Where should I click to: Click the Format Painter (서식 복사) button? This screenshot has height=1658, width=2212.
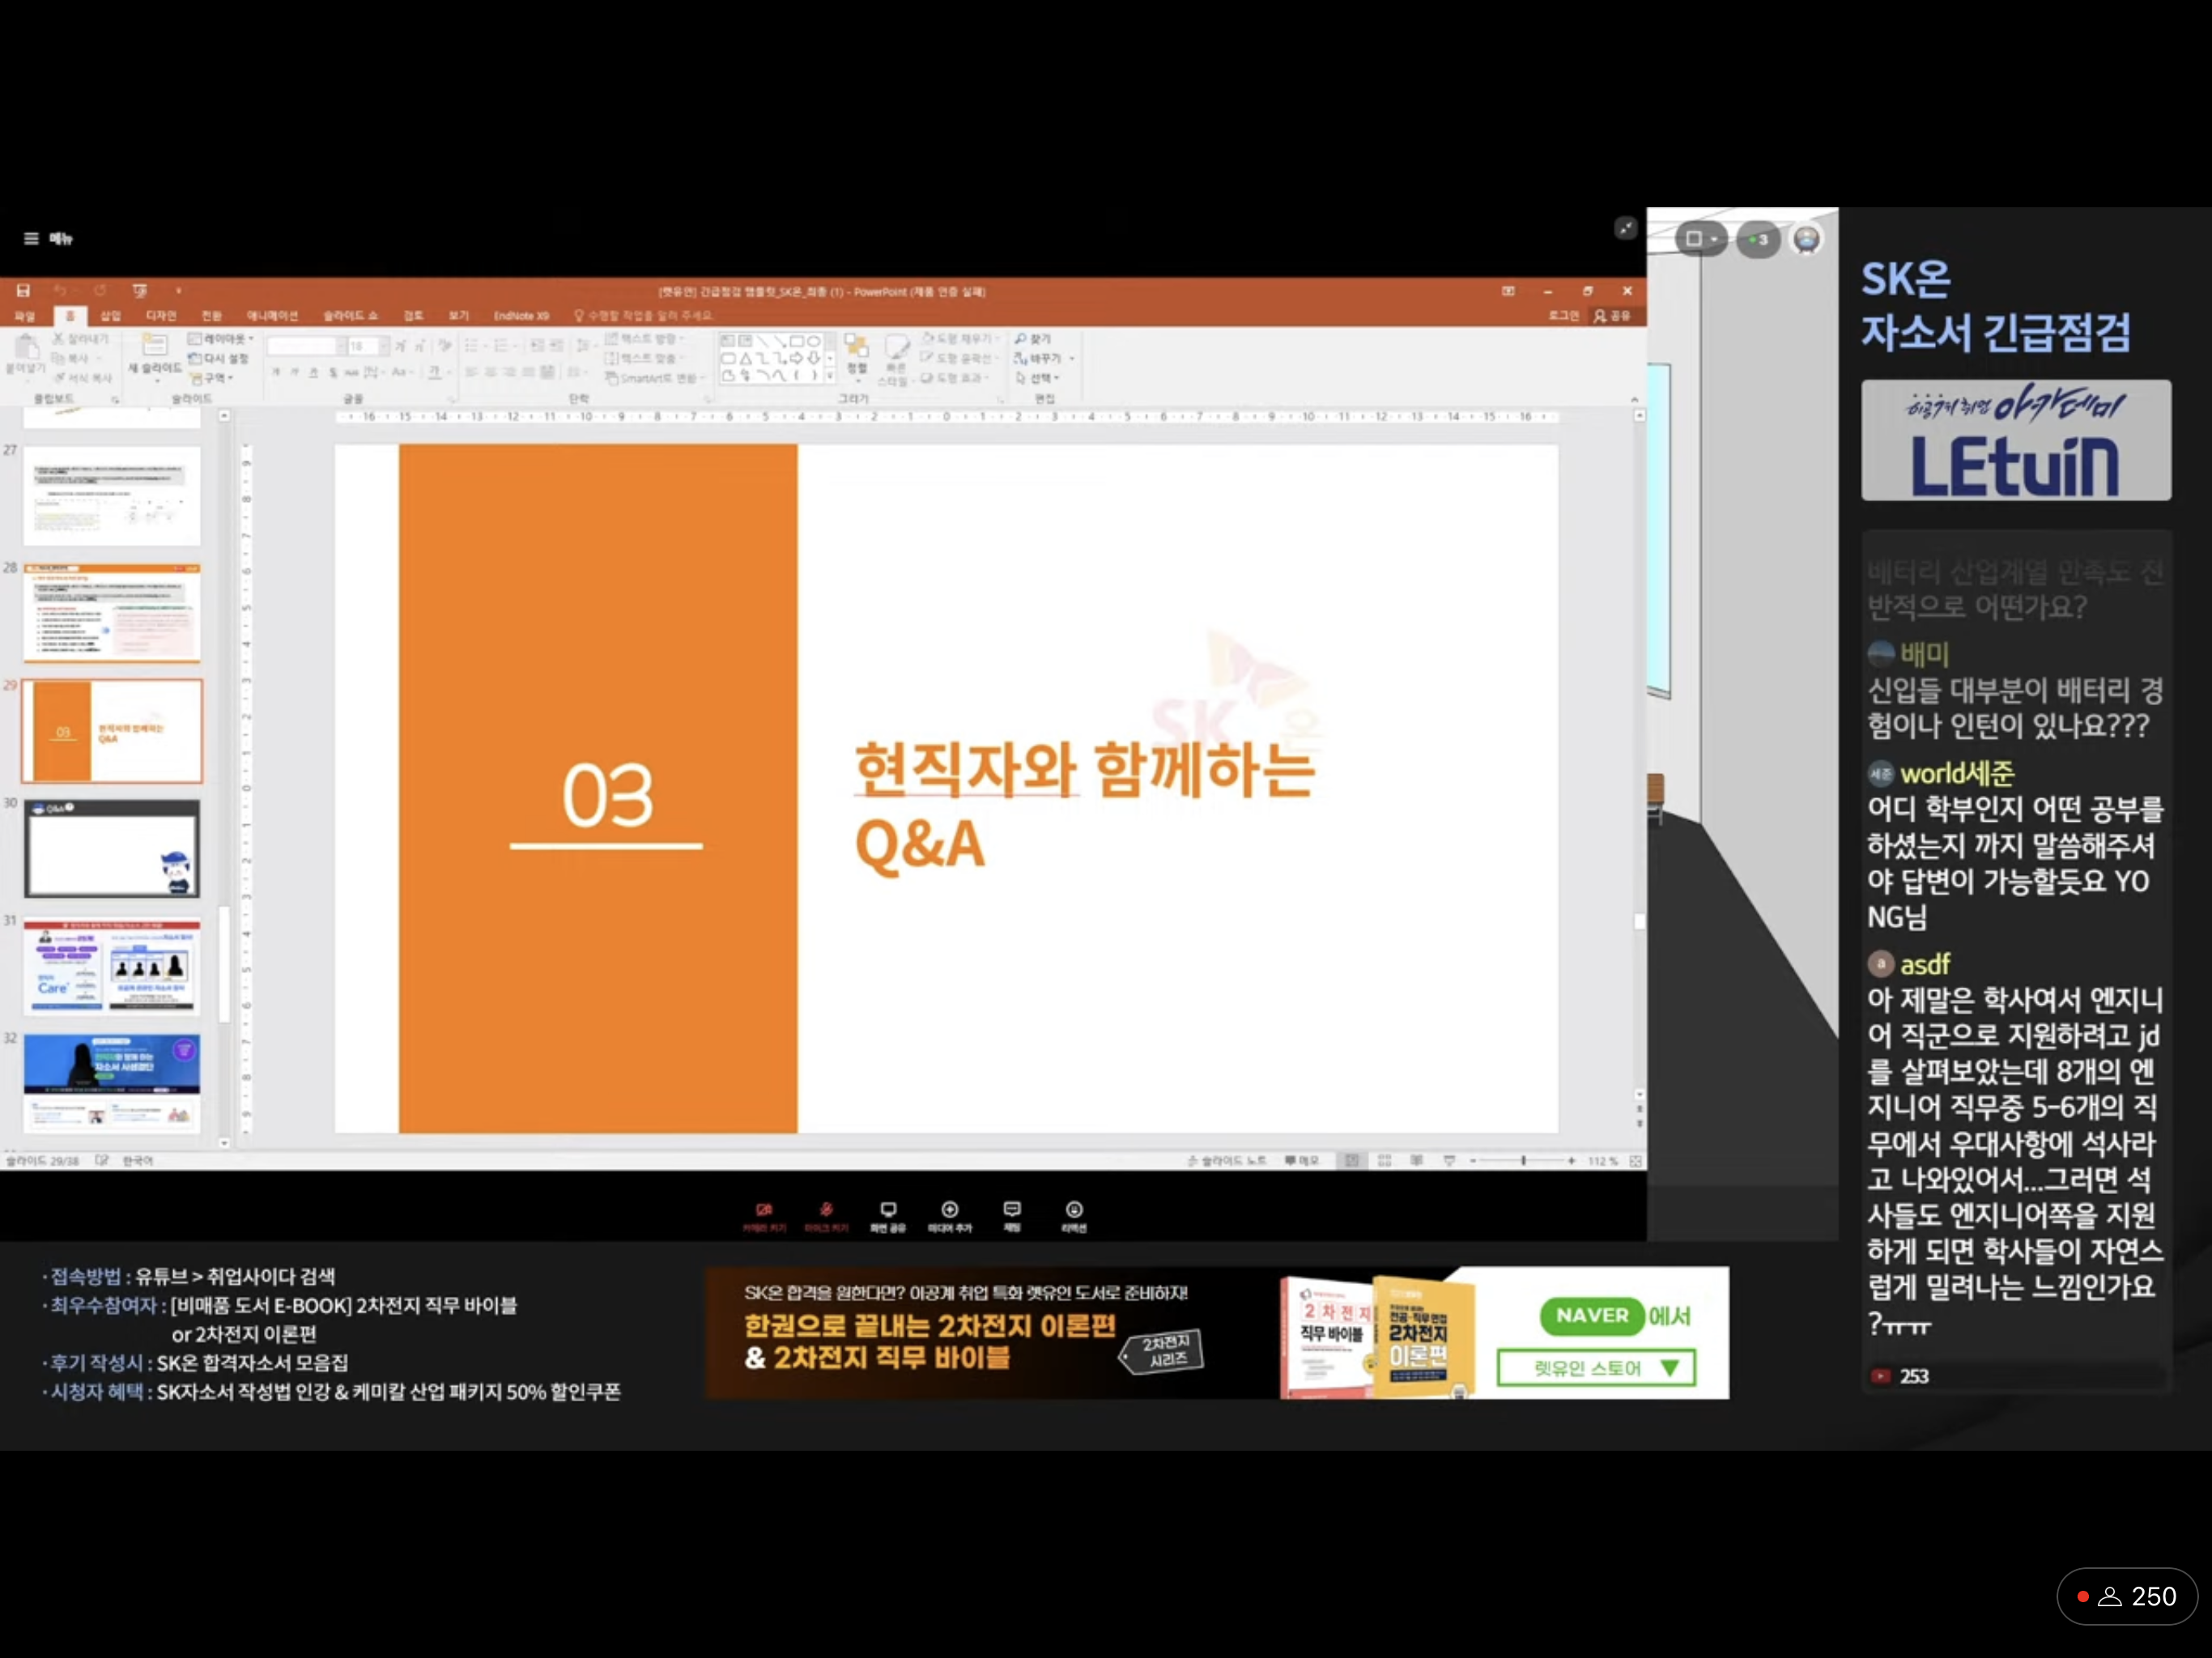(83, 377)
